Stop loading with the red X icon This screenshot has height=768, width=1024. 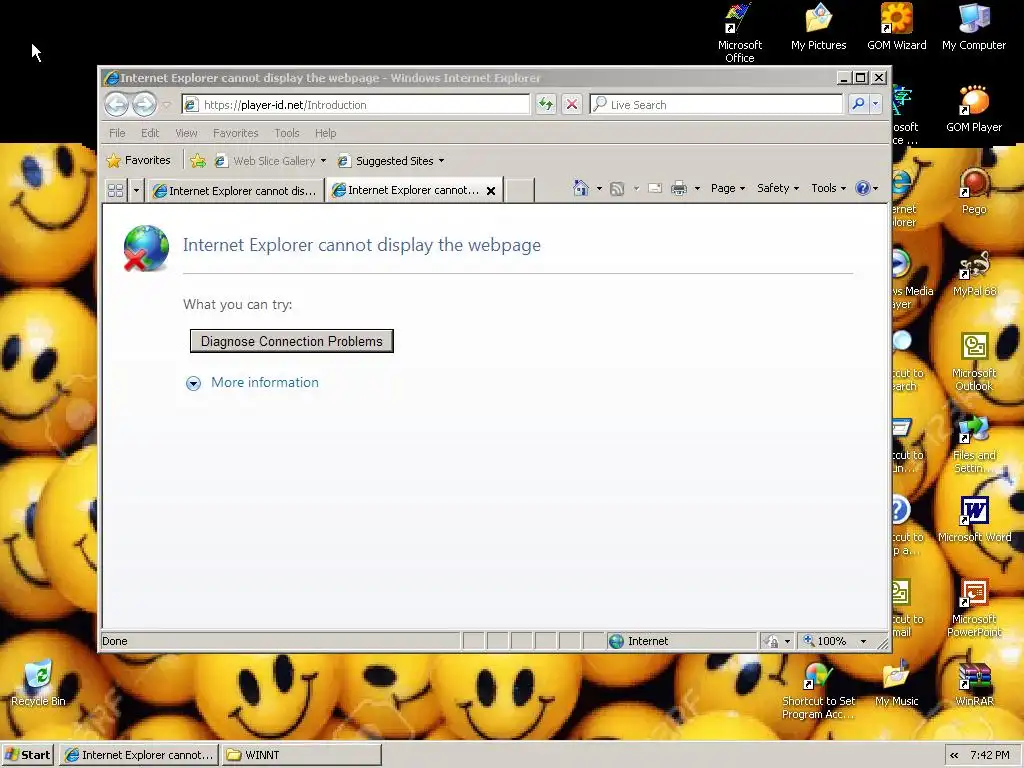tap(571, 104)
